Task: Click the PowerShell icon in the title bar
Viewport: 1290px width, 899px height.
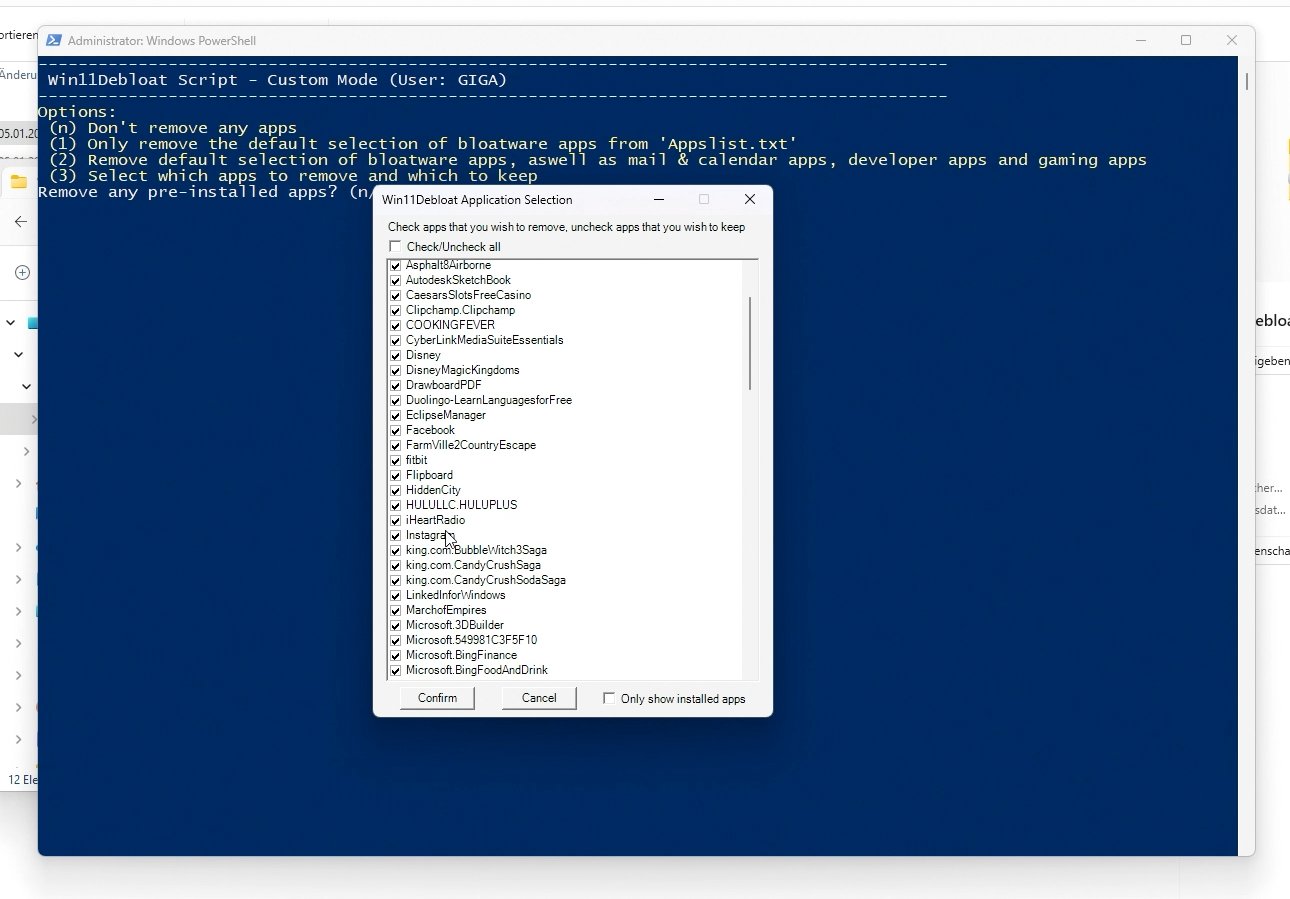Action: pos(54,40)
